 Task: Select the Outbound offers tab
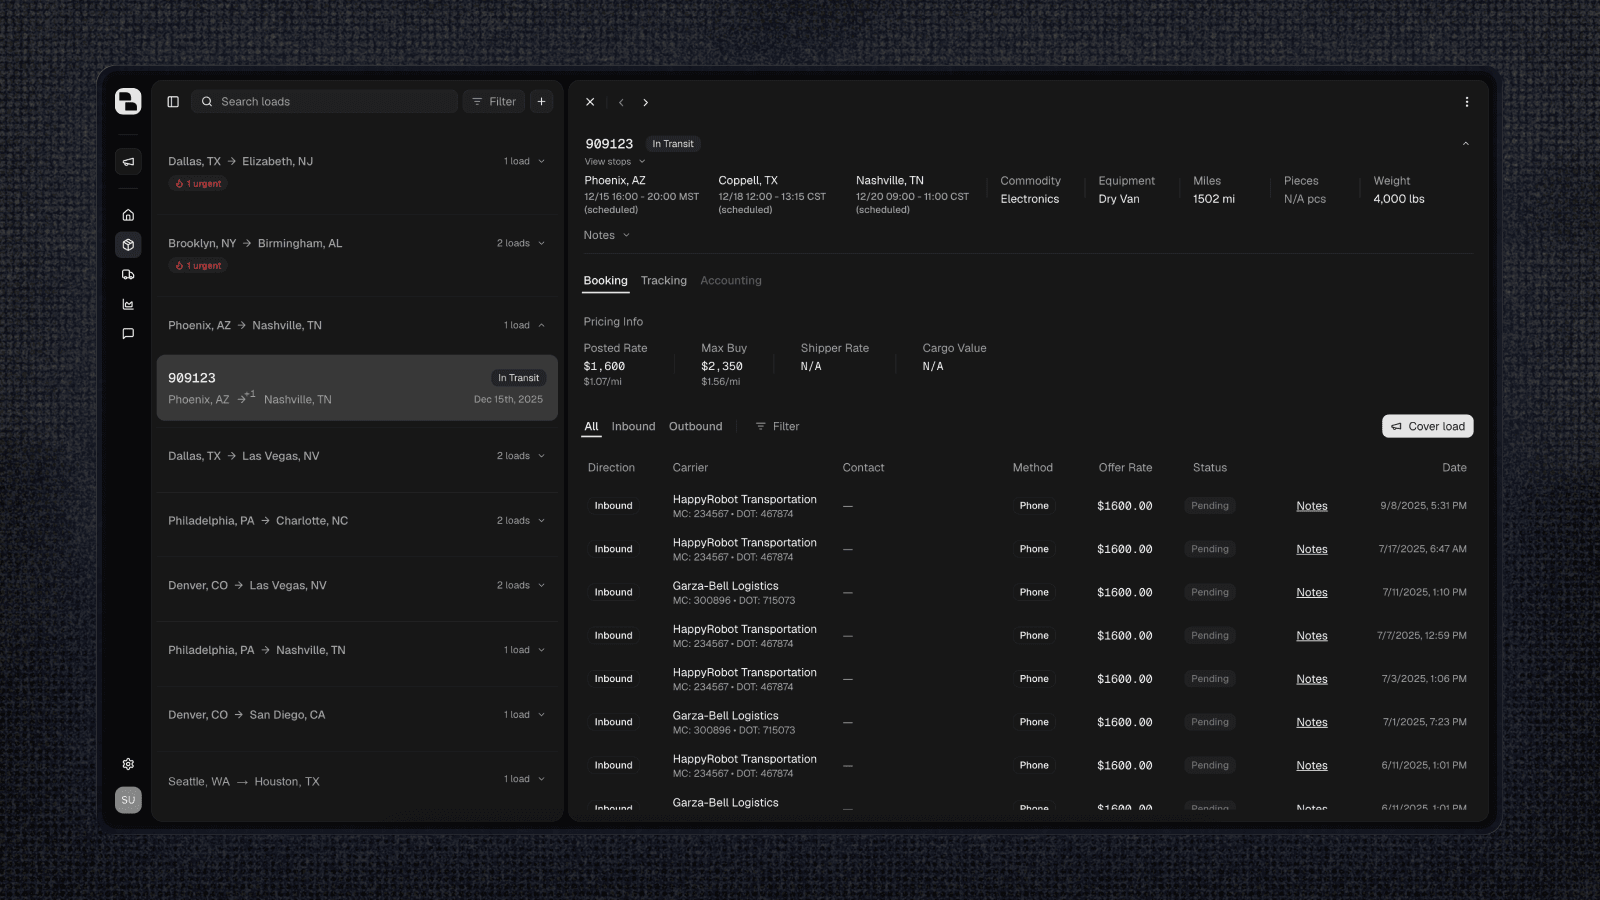click(x=696, y=427)
